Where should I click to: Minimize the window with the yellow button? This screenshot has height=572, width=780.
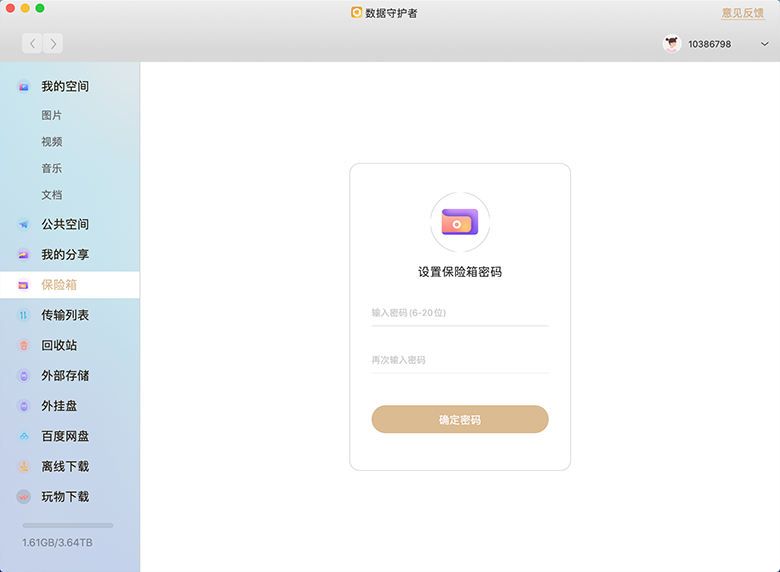pyautogui.click(x=25, y=8)
